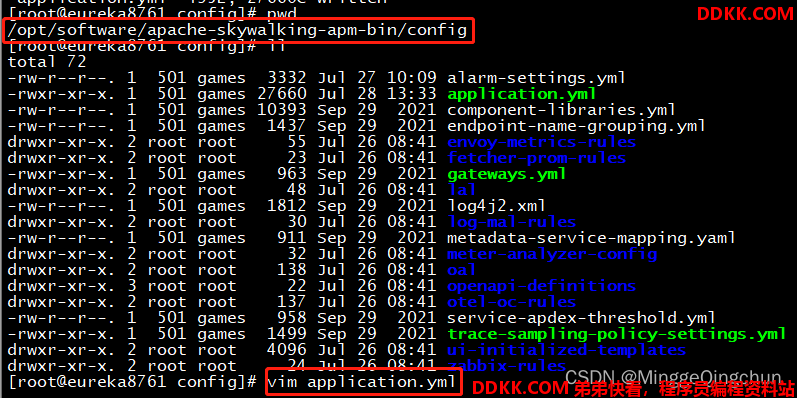Select the component-libraries.yml file name

[561, 110]
